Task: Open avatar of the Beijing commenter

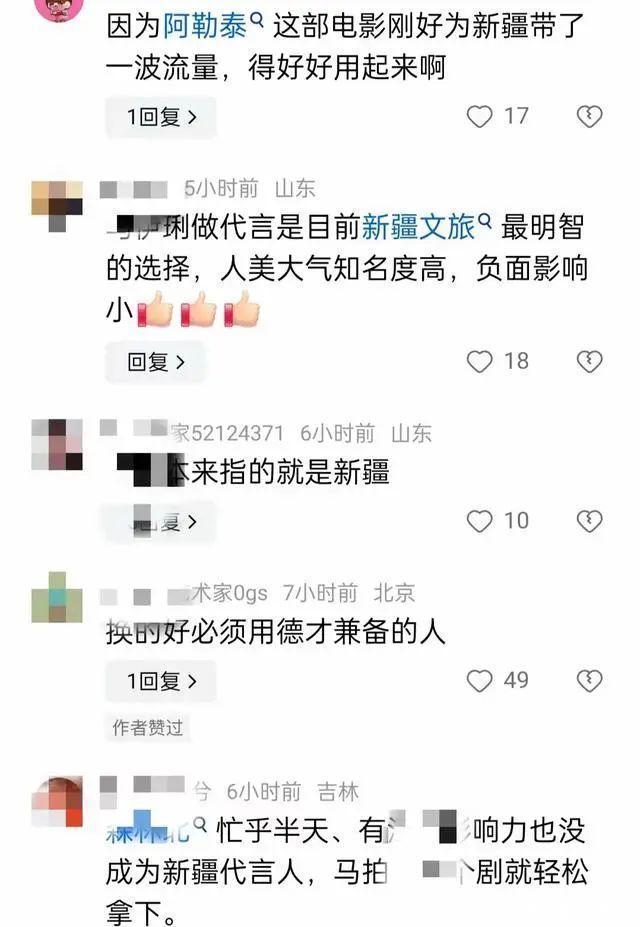Action: (x=57, y=597)
